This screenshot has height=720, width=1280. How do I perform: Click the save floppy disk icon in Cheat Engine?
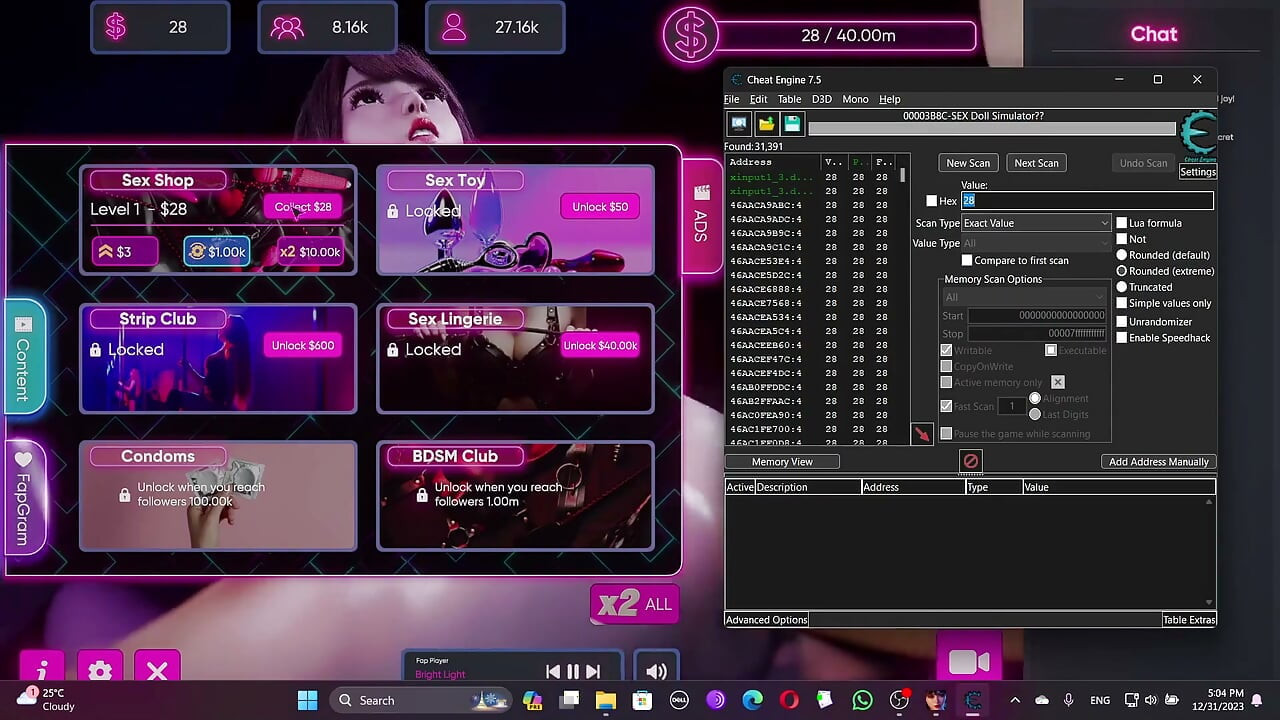pos(792,124)
